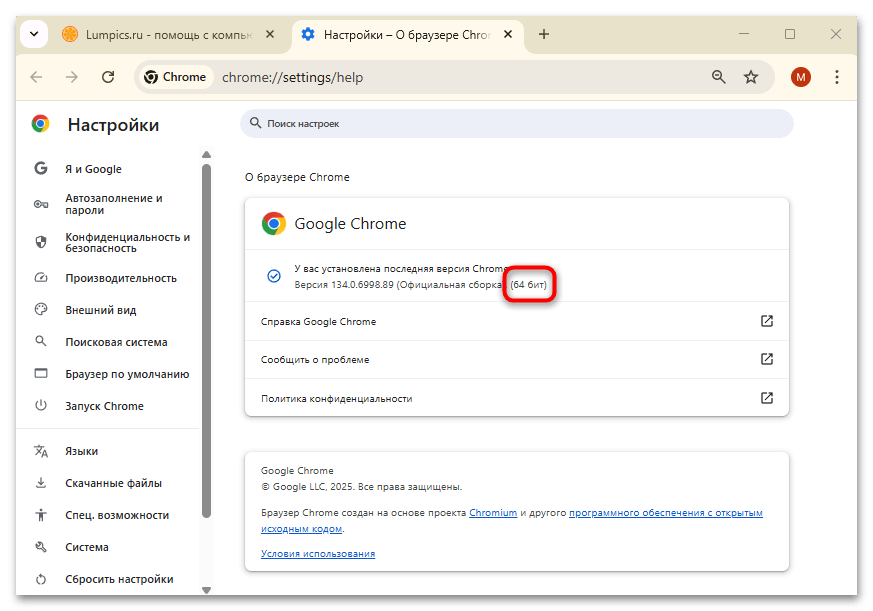Click the translate icon for Языки
This screenshot has height=611, width=873.
pos(41,451)
